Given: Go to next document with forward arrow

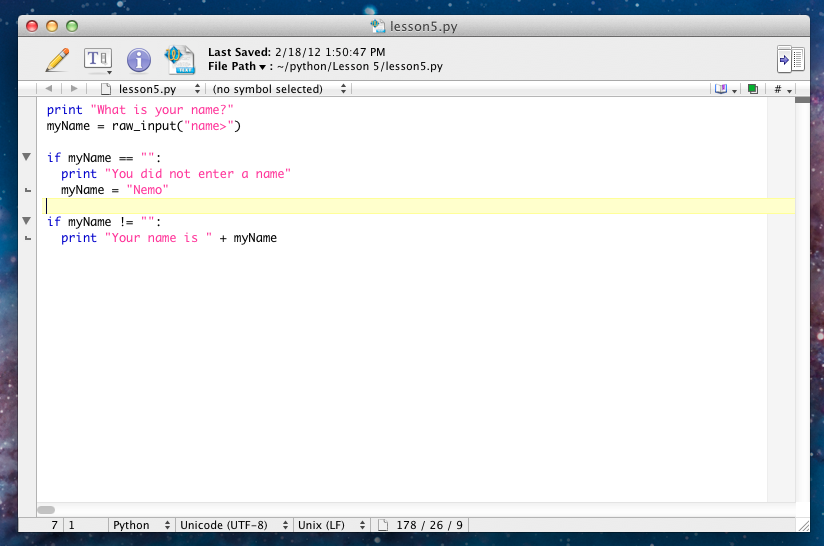Looking at the screenshot, I should click(74, 89).
